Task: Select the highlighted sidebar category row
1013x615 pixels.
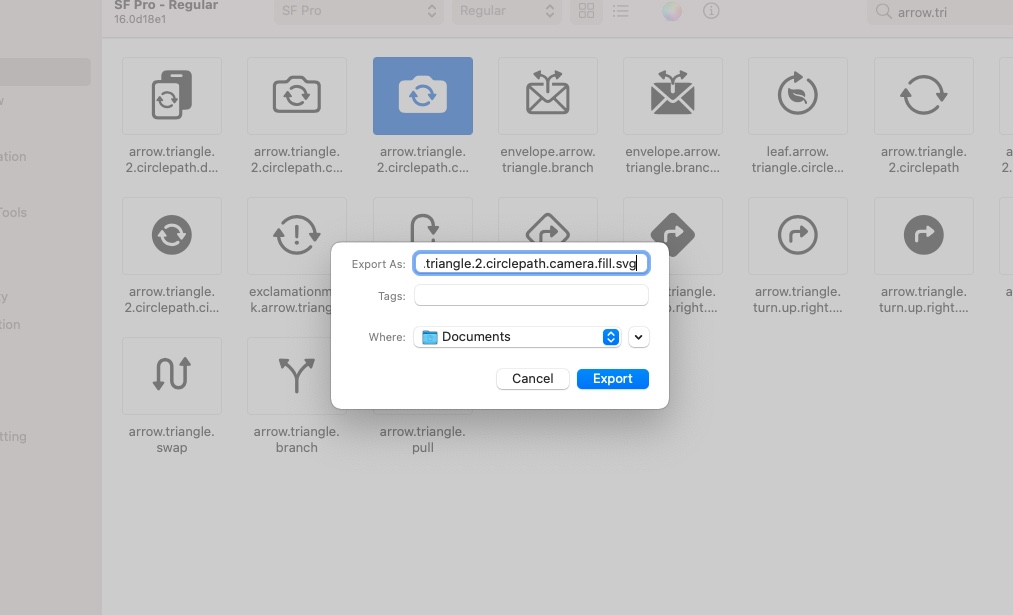Action: [x=45, y=72]
